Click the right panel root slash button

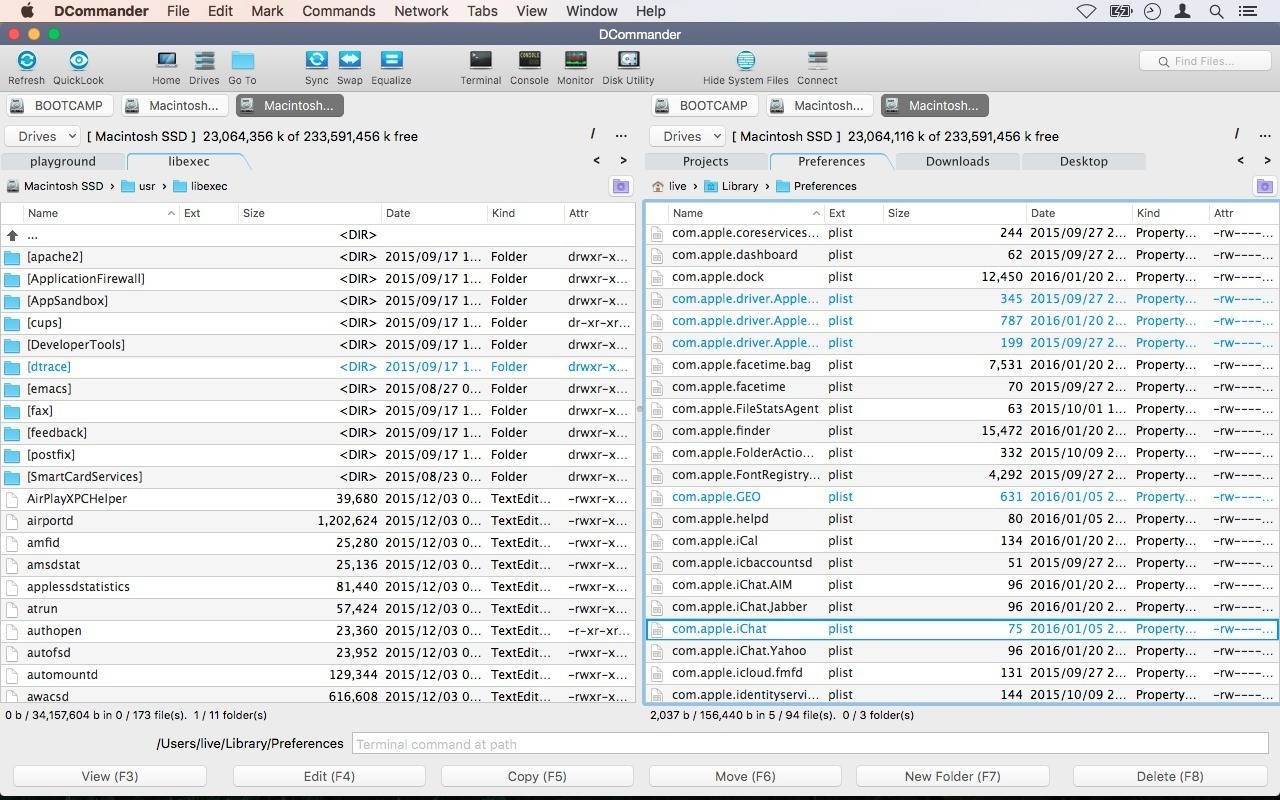(x=1236, y=134)
